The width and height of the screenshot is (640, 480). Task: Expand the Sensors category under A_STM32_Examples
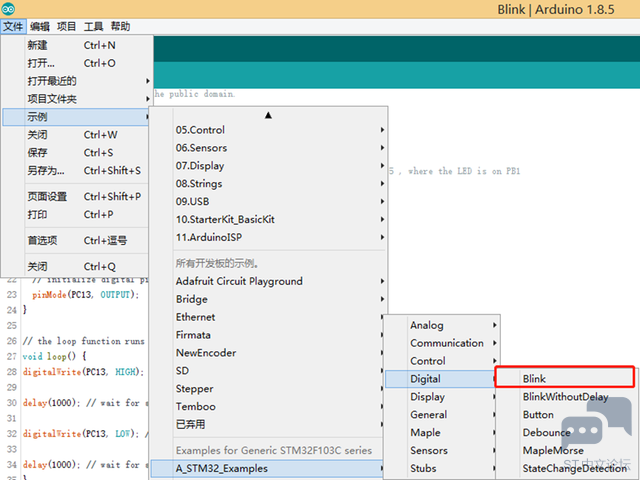point(441,451)
